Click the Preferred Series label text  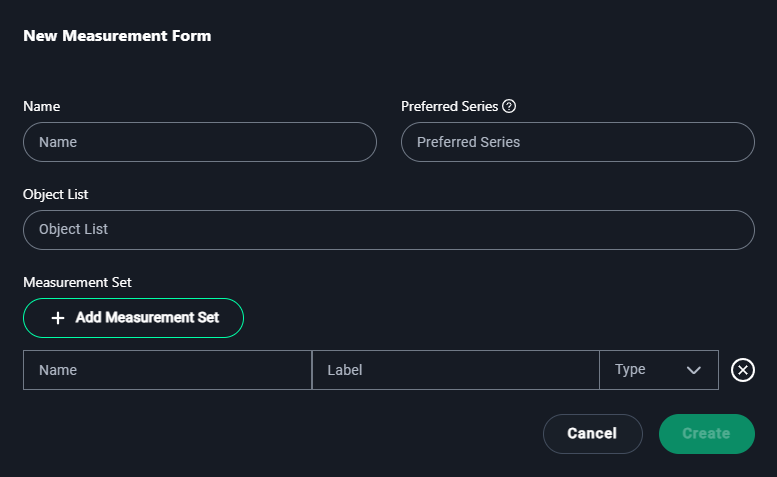coord(449,106)
